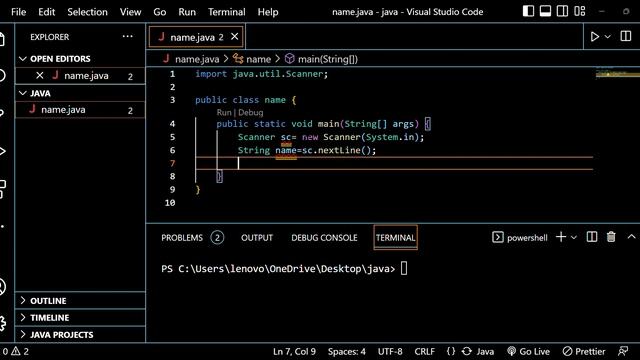This screenshot has height=360, width=640.
Task: Open errors and warnings status indicator
Action: point(16,351)
